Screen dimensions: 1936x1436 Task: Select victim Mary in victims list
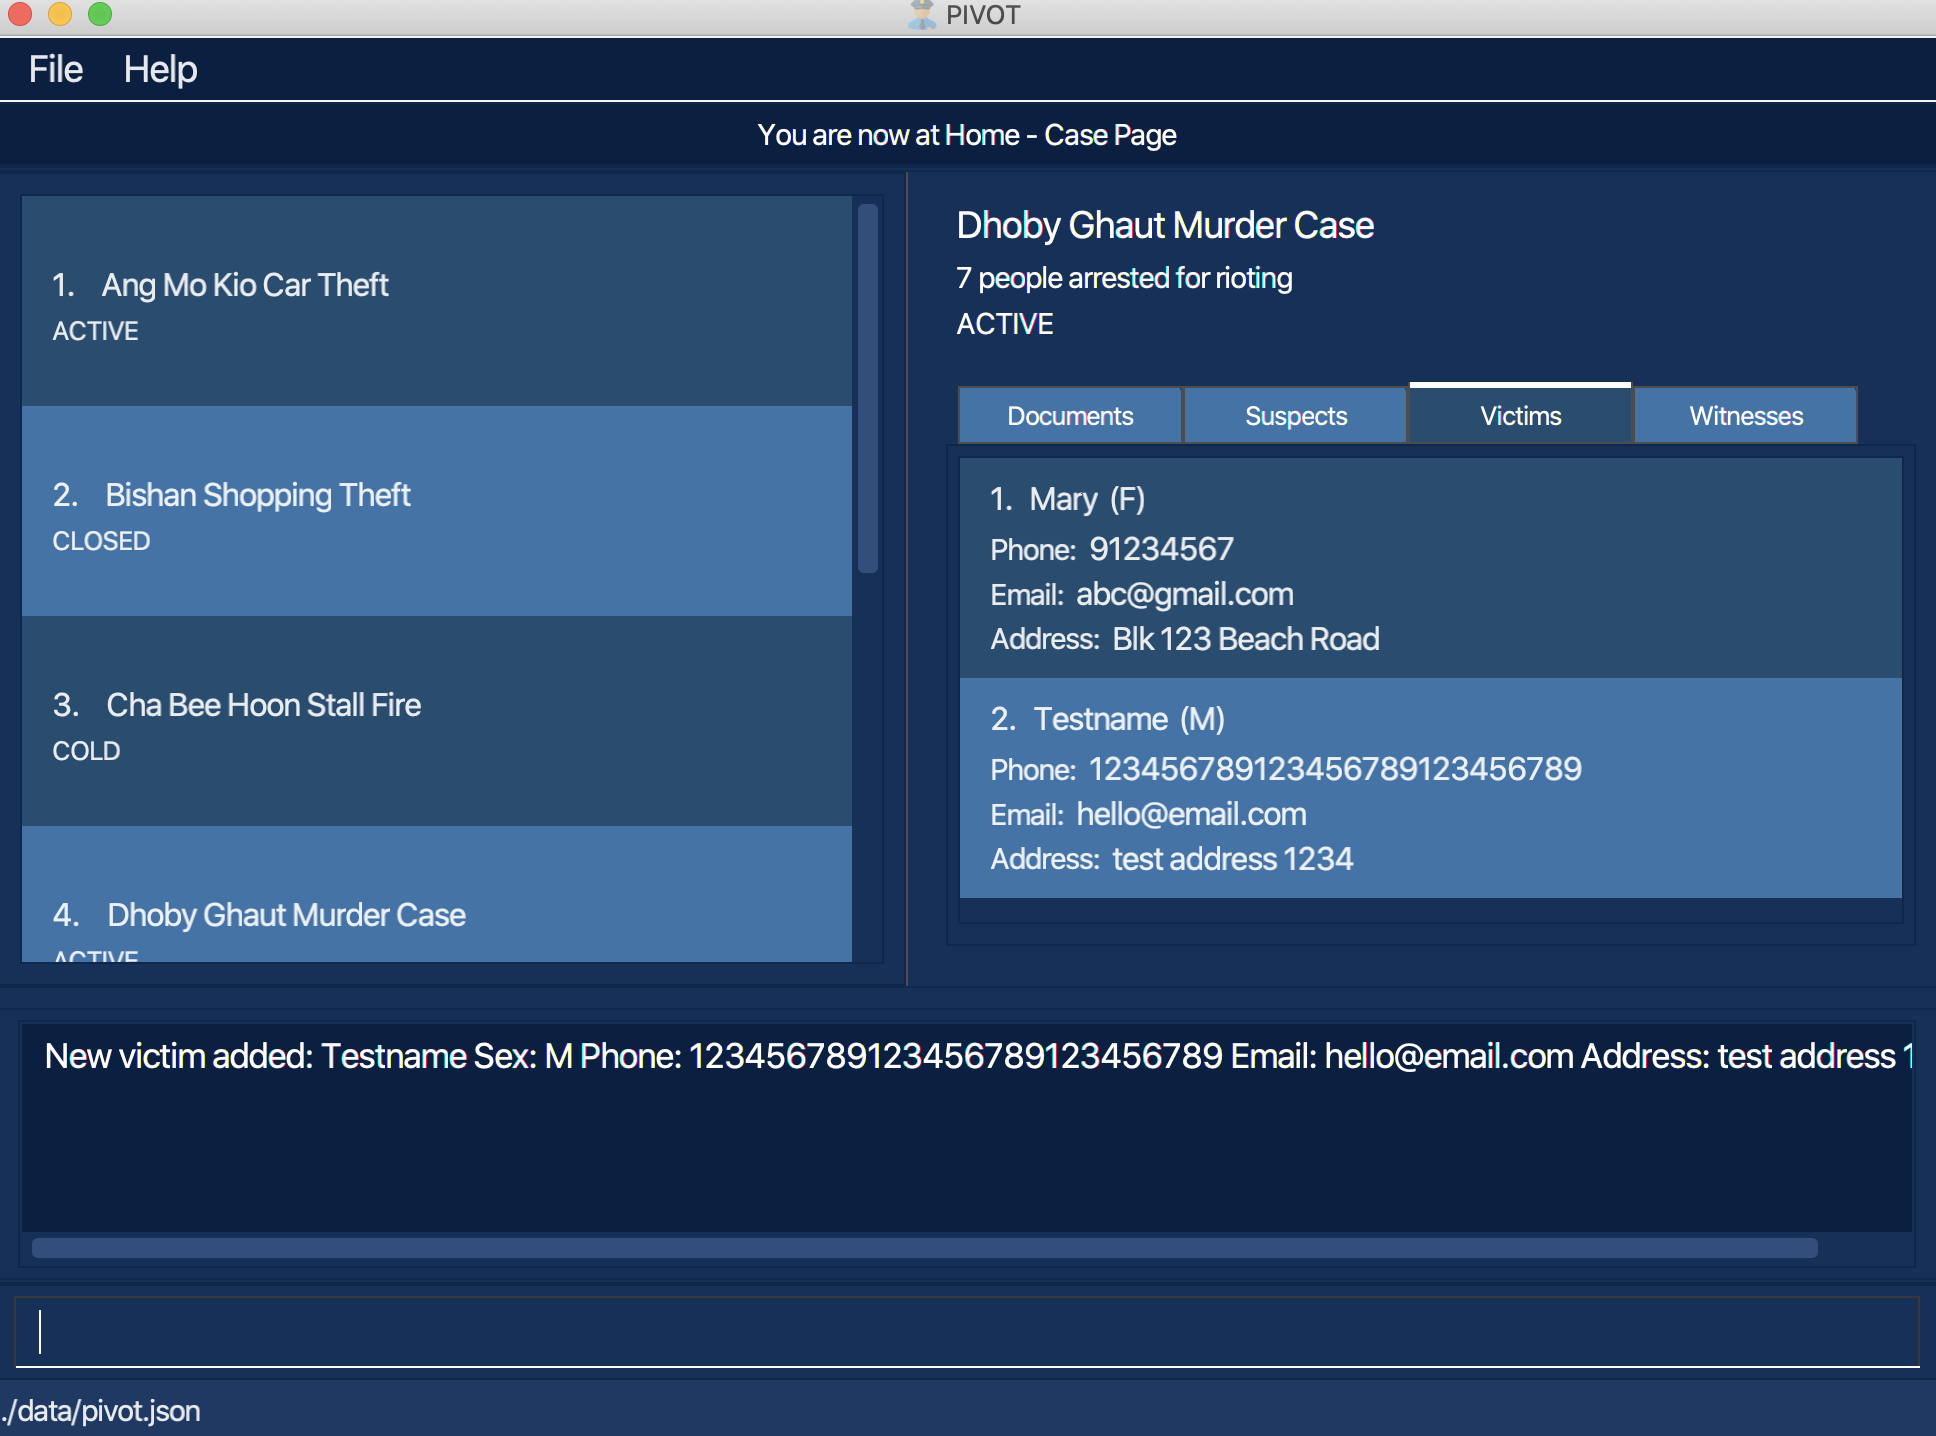click(1430, 568)
